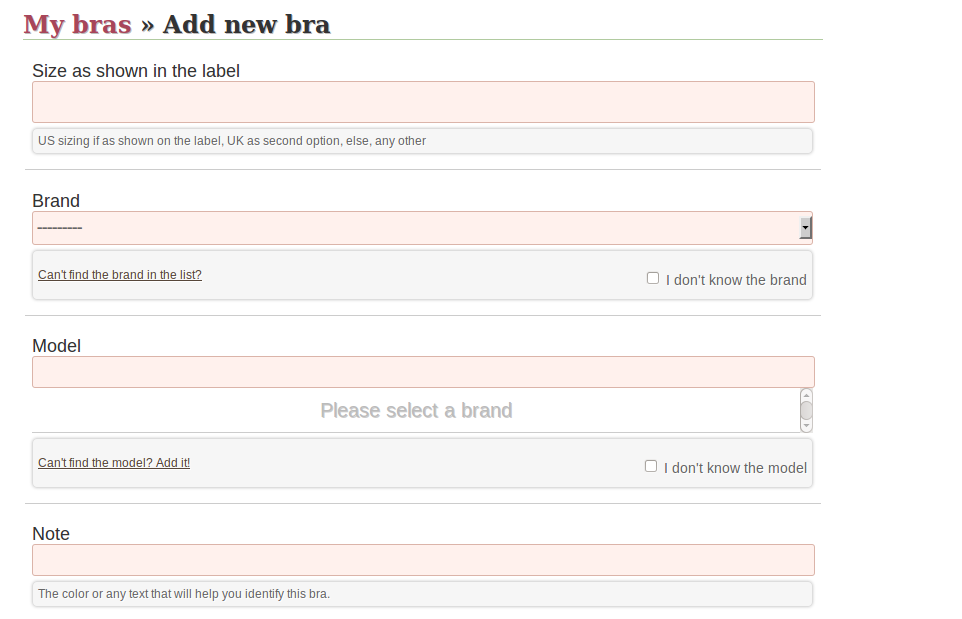Click the Model list scrollbar thumb
This screenshot has width=962, height=619.
[x=806, y=410]
